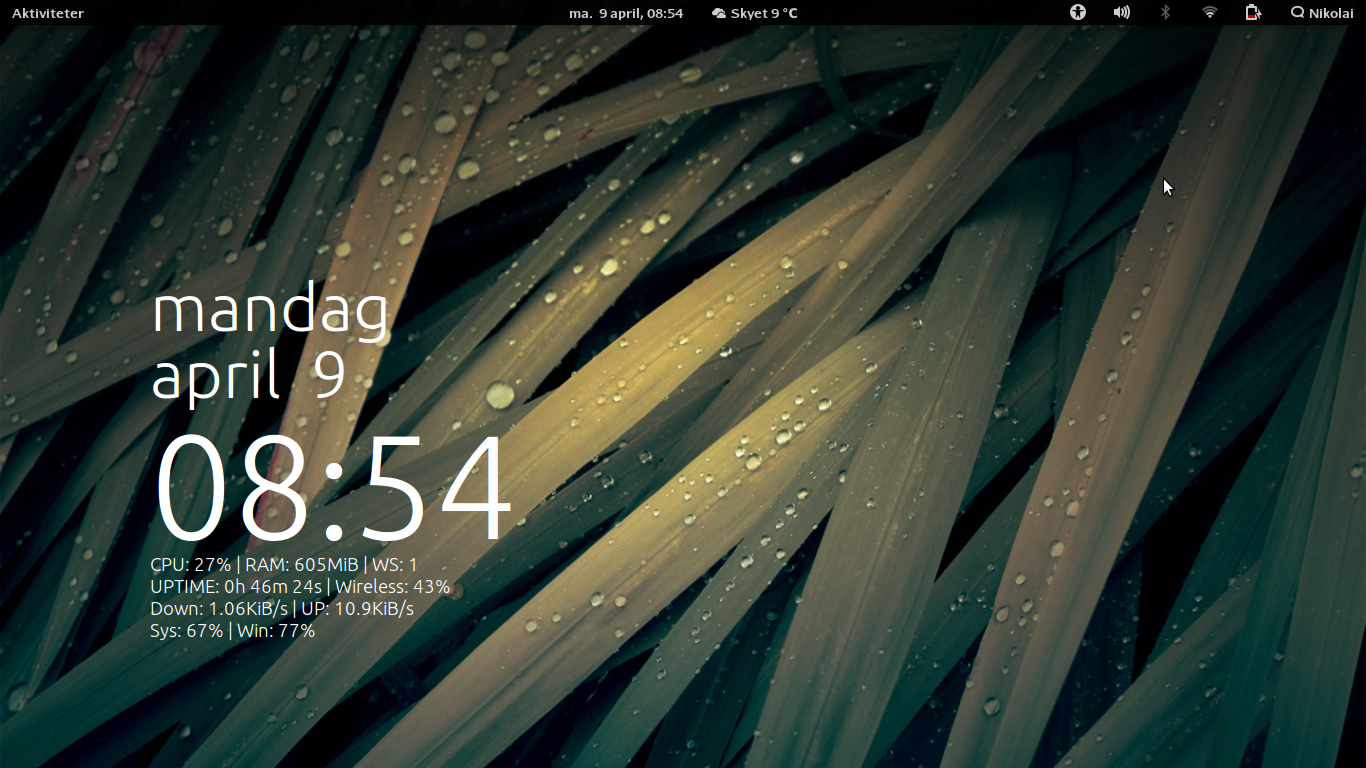Open the Nikolai user menu

click(x=1322, y=13)
